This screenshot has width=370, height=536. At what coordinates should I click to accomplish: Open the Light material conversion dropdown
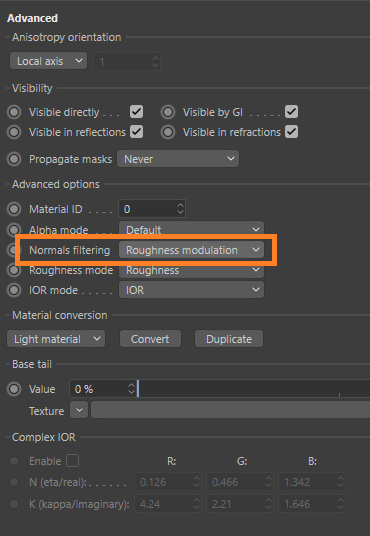[x=56, y=339]
